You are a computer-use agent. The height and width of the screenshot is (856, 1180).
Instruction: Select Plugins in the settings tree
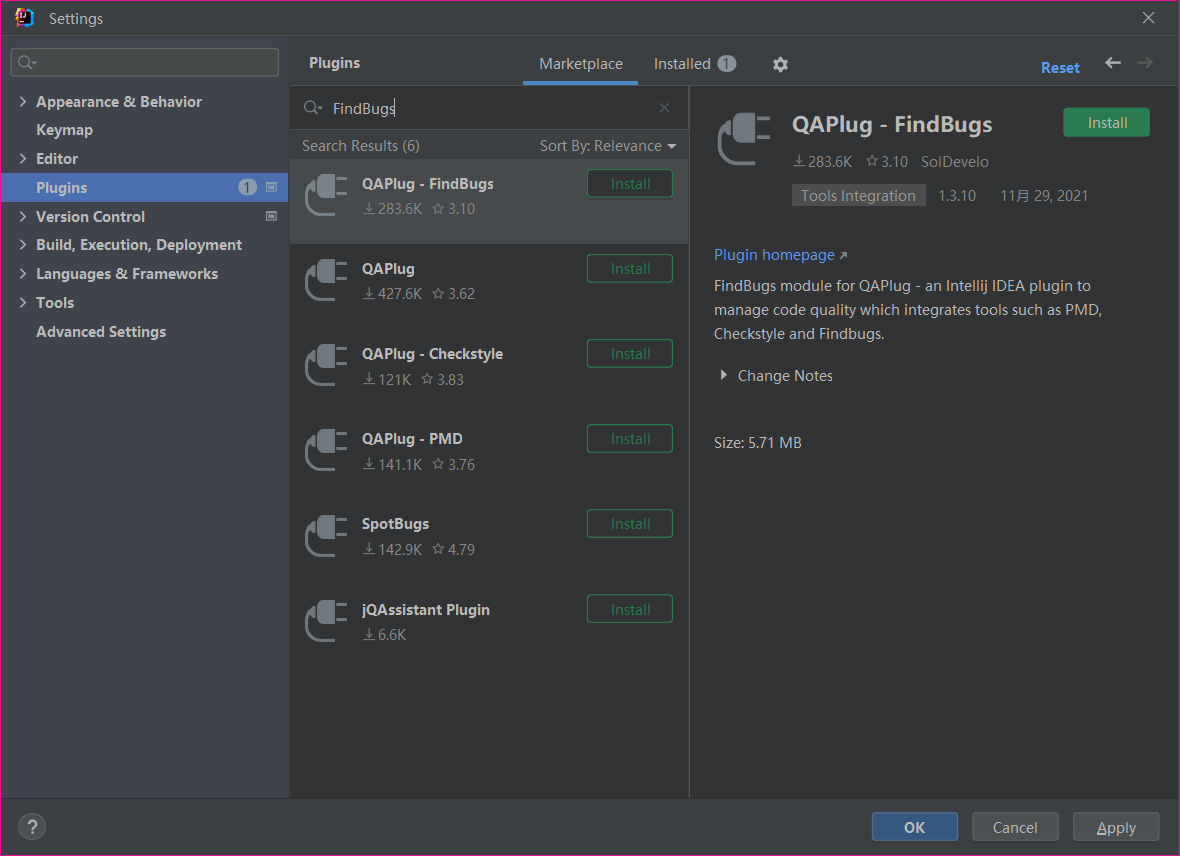point(144,187)
